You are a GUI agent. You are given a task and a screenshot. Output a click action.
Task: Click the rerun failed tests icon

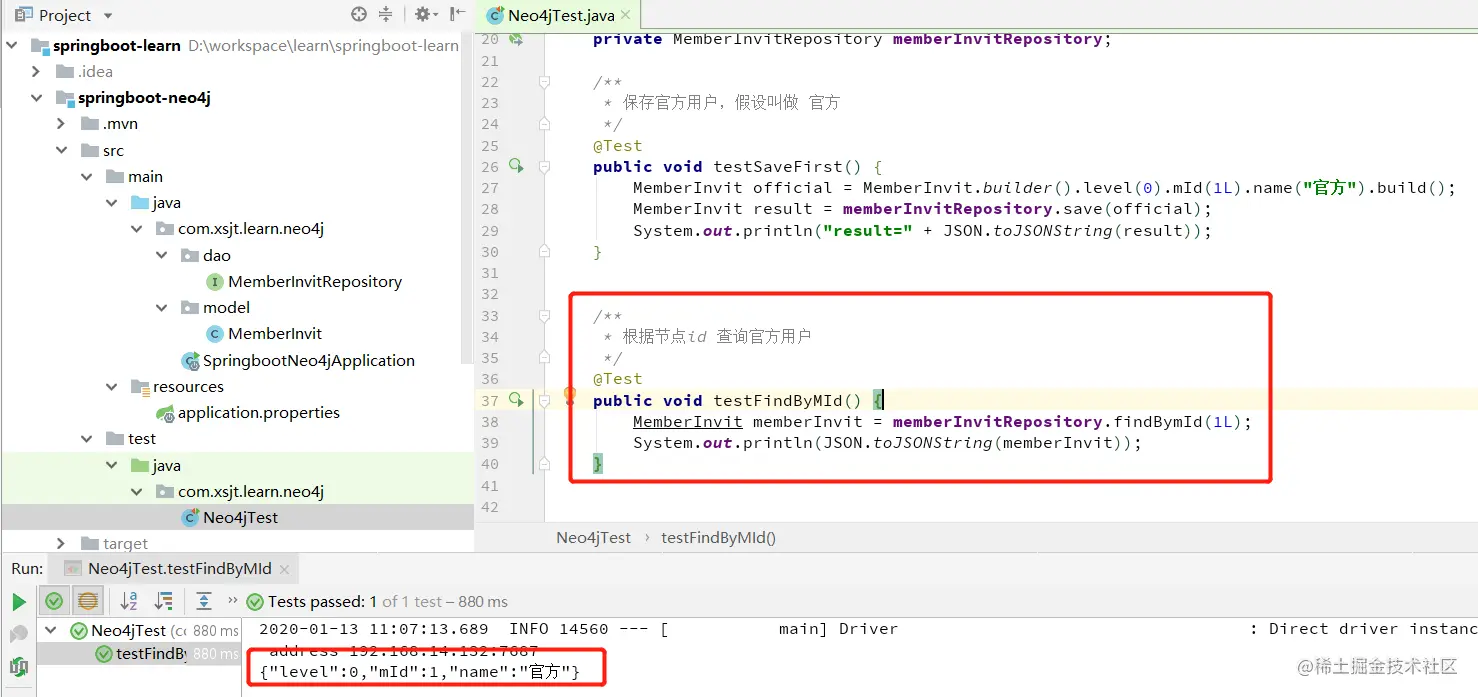point(18,634)
